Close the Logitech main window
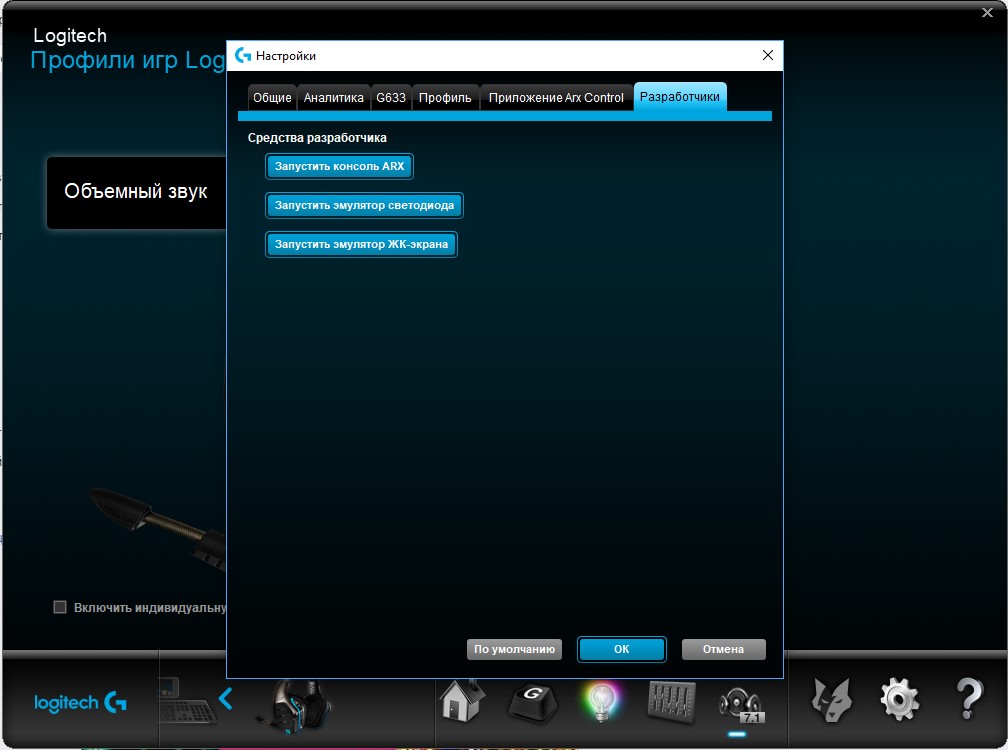The width and height of the screenshot is (1008, 750). click(x=987, y=12)
